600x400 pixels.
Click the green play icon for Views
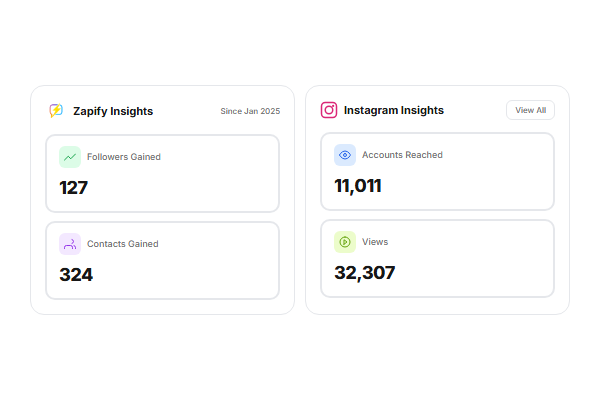[345, 242]
